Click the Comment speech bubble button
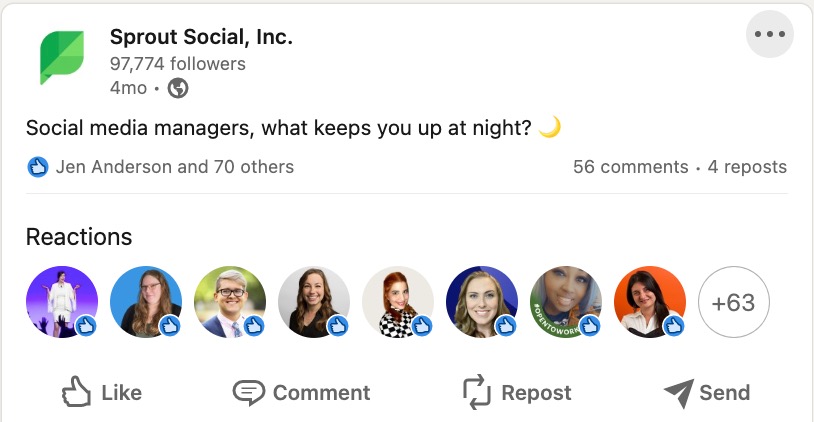Screen dimensions: 814x422 [x=301, y=392]
